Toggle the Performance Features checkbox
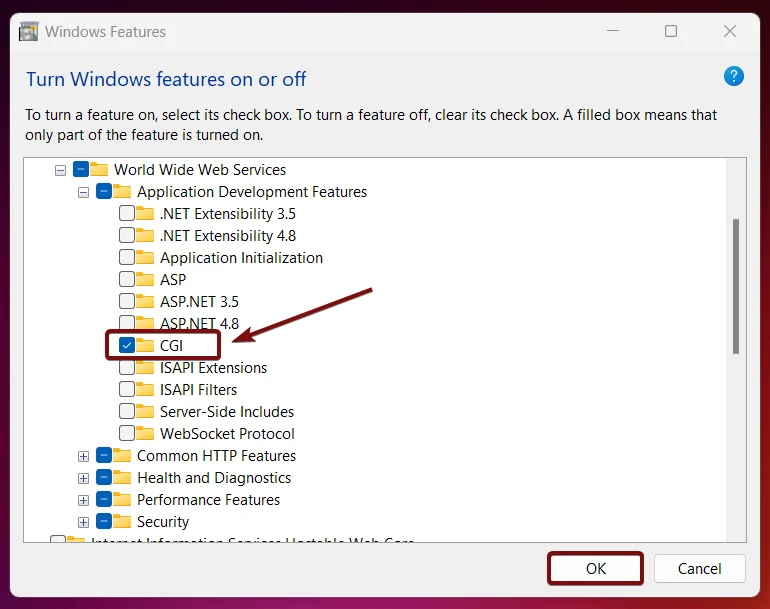This screenshot has width=770, height=609. coord(104,499)
